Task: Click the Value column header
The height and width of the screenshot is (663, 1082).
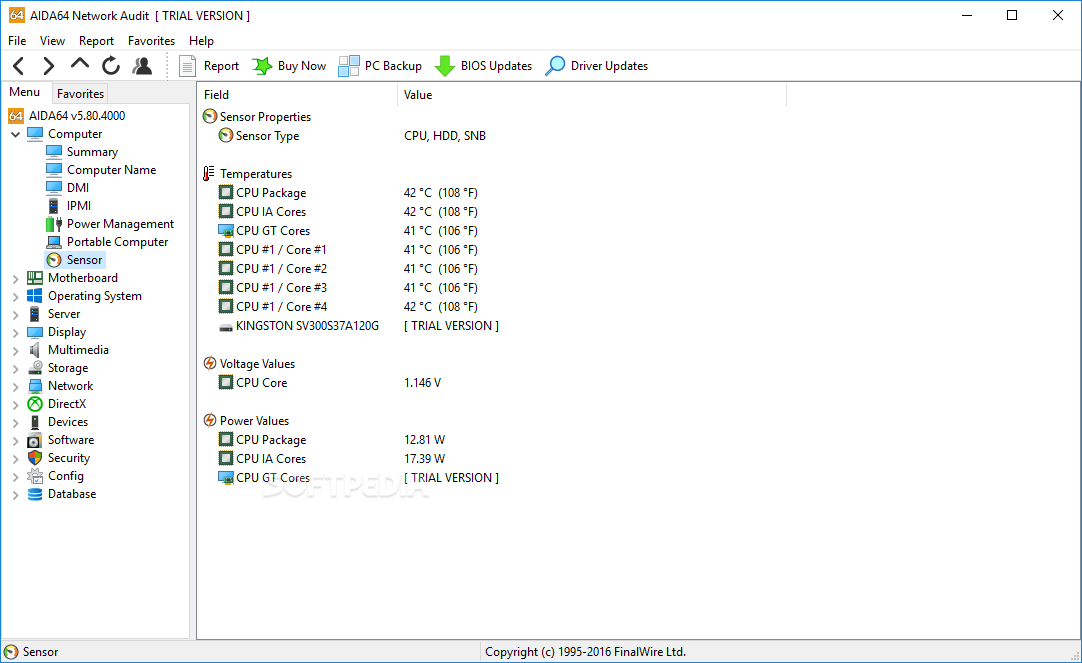Action: coord(592,95)
